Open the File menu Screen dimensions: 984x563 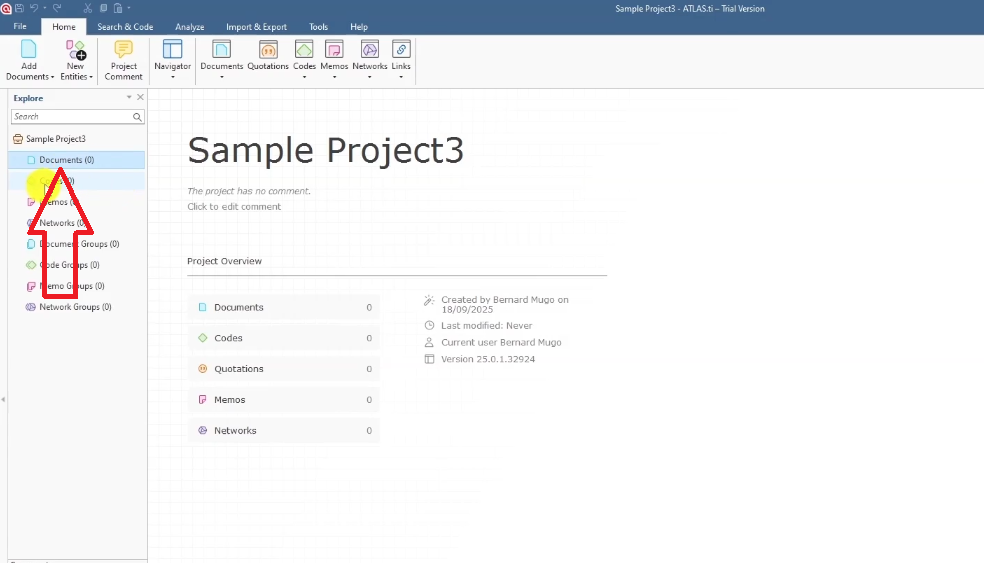(x=20, y=27)
